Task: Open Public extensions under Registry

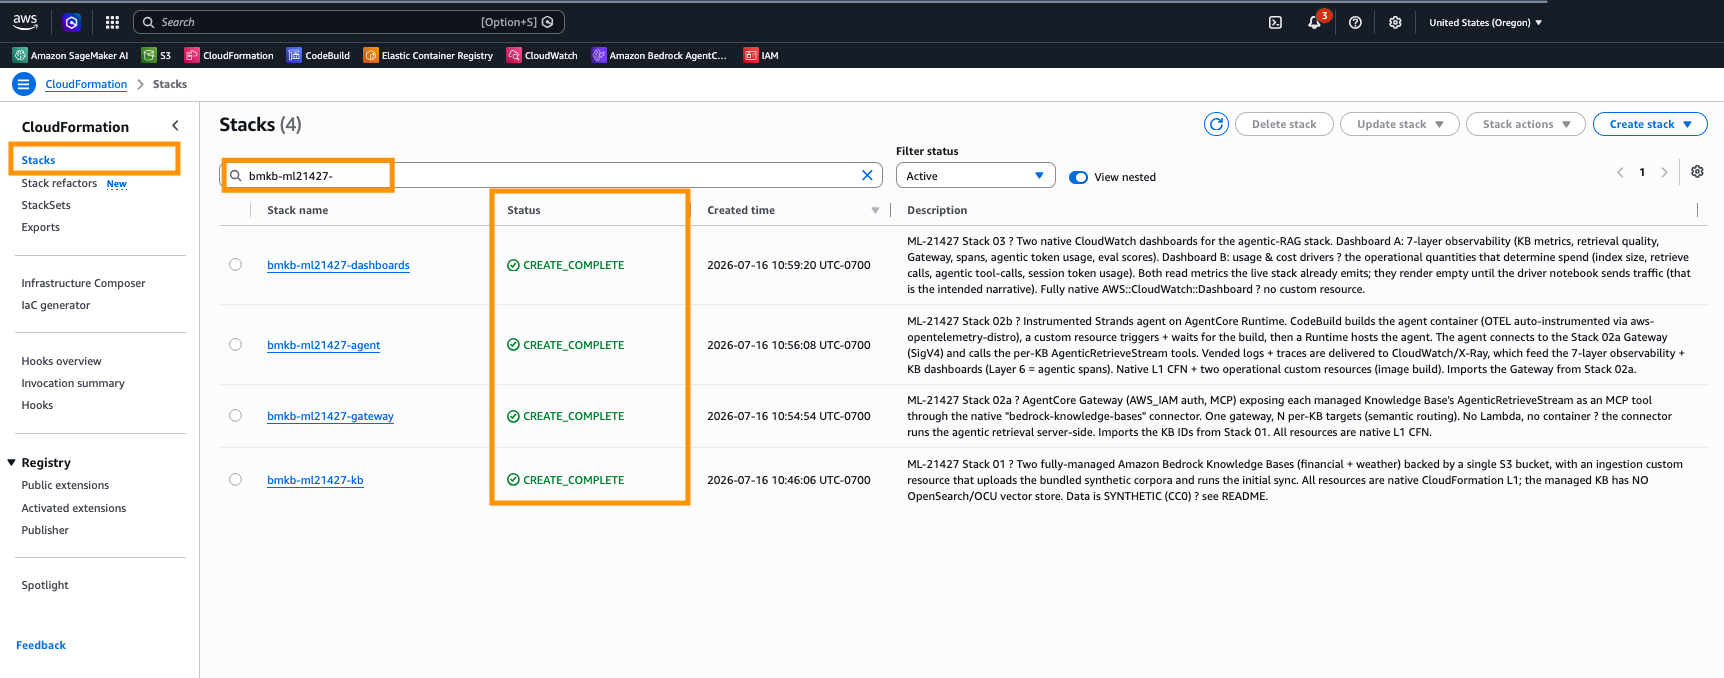Action: (65, 485)
